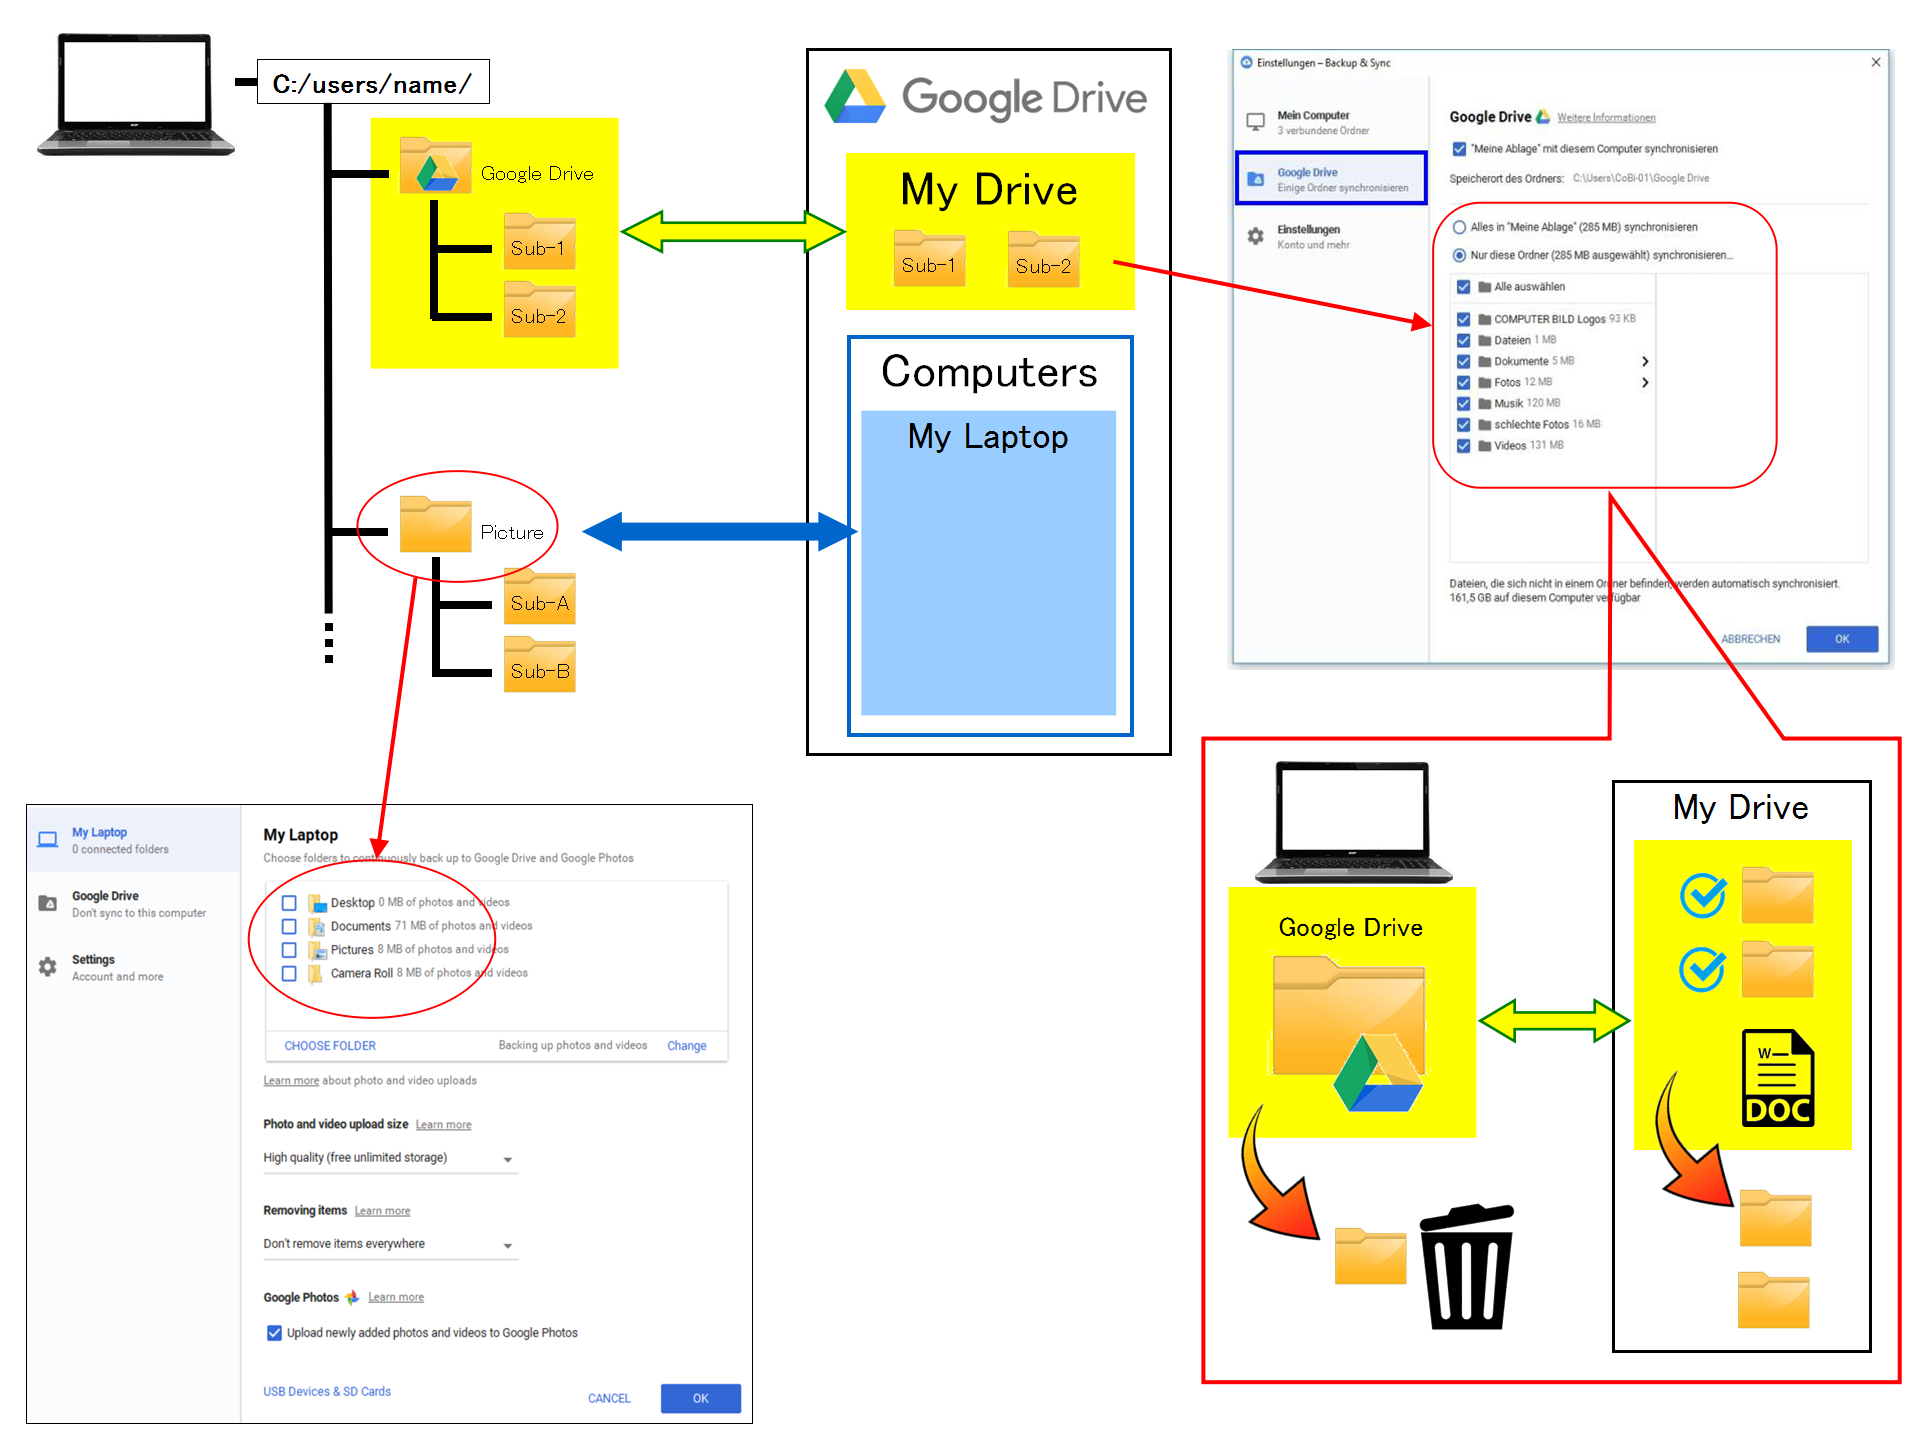Click the Dateien folder icon
Image resolution: width=1926 pixels, height=1446 pixels.
point(1485,340)
